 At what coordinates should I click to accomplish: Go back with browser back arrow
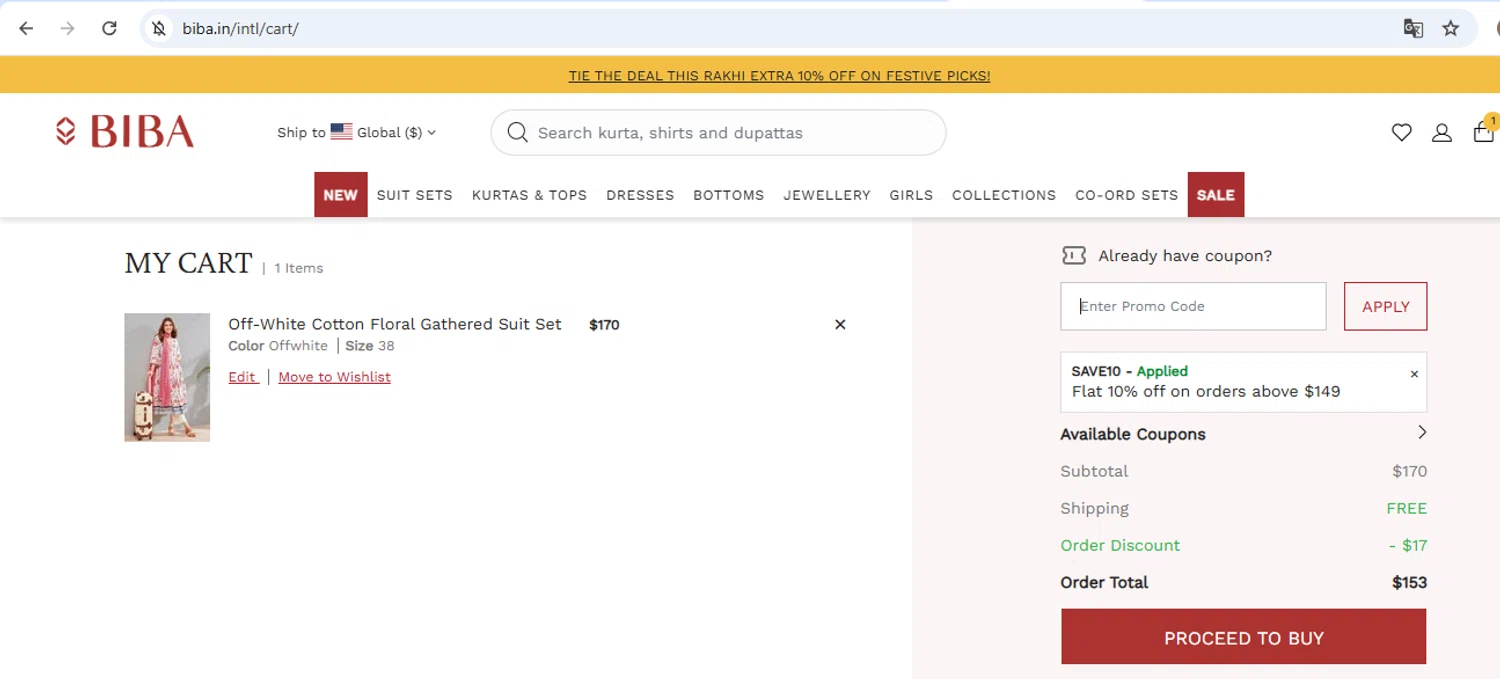(x=26, y=28)
